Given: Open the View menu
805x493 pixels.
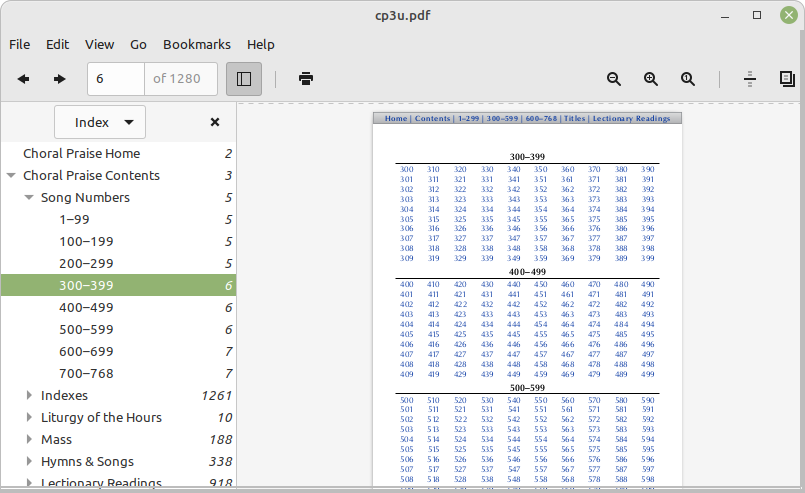Looking at the screenshot, I should [100, 45].
